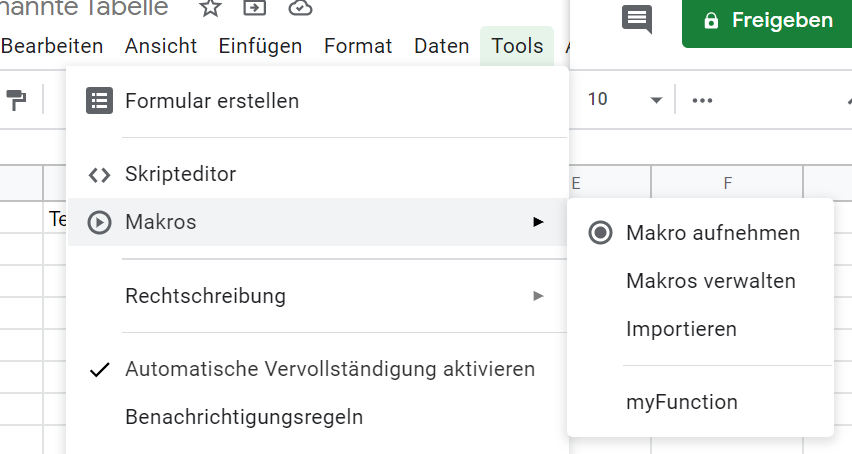Open the Einfügen menu
The height and width of the screenshot is (454, 852).
pyautogui.click(x=260, y=46)
